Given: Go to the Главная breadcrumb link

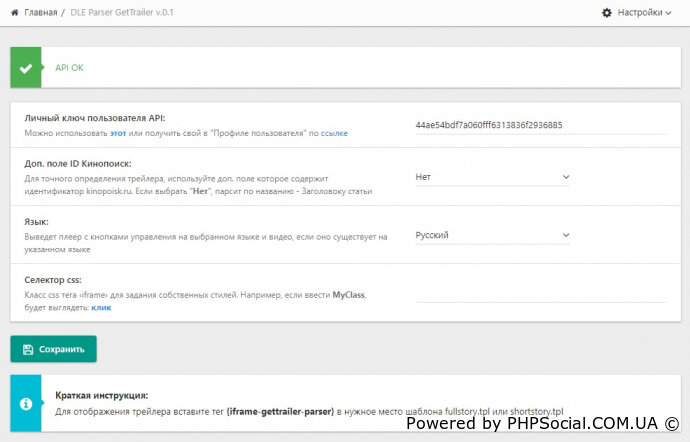Looking at the screenshot, I should point(40,13).
